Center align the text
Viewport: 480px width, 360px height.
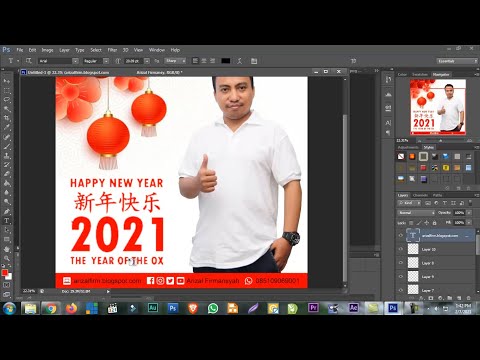(x=204, y=61)
